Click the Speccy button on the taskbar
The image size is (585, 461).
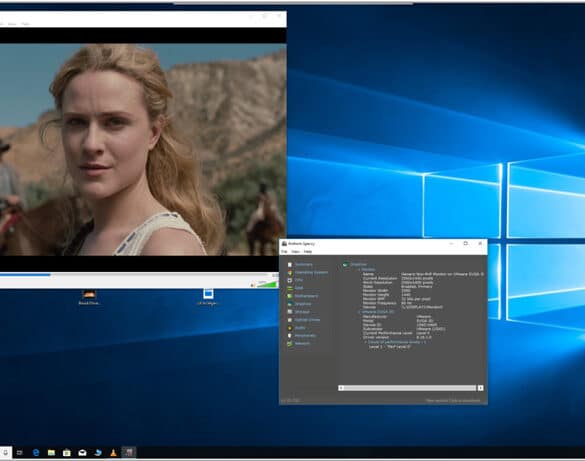(129, 452)
